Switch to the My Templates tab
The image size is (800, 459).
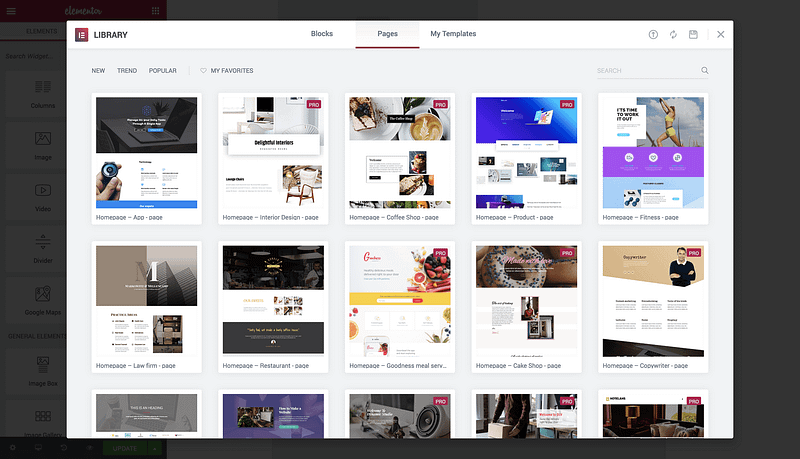[x=453, y=34]
